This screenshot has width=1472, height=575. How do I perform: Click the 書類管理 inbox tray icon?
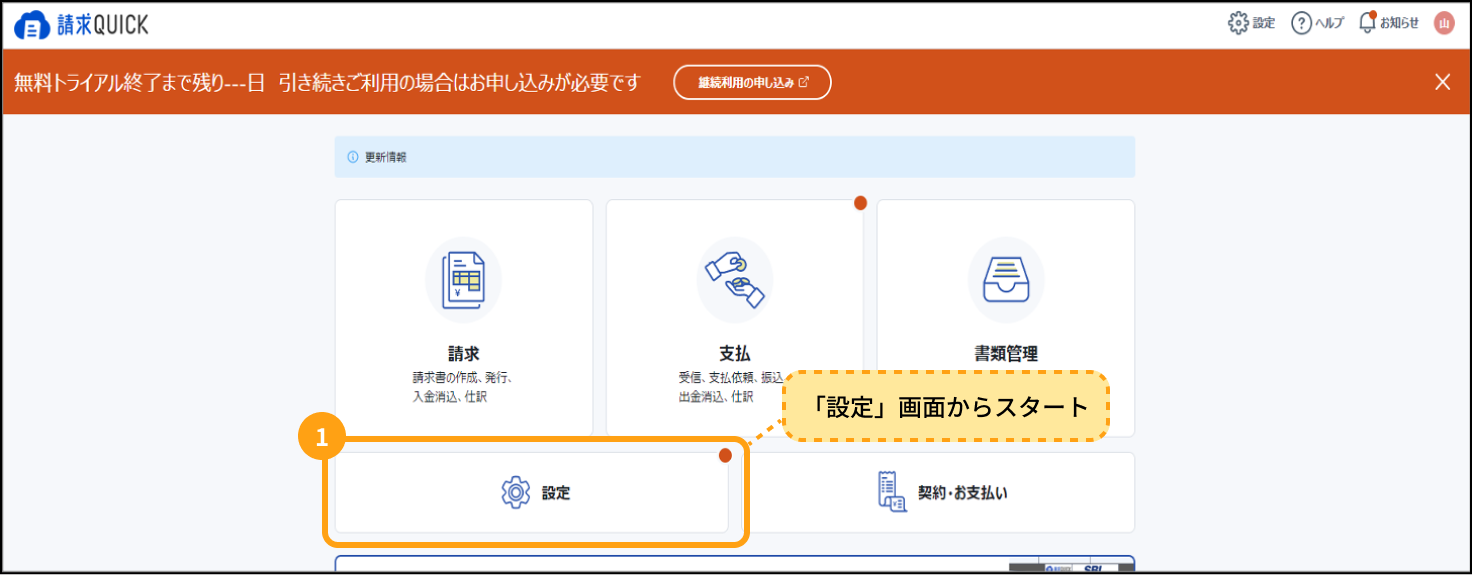click(1006, 280)
